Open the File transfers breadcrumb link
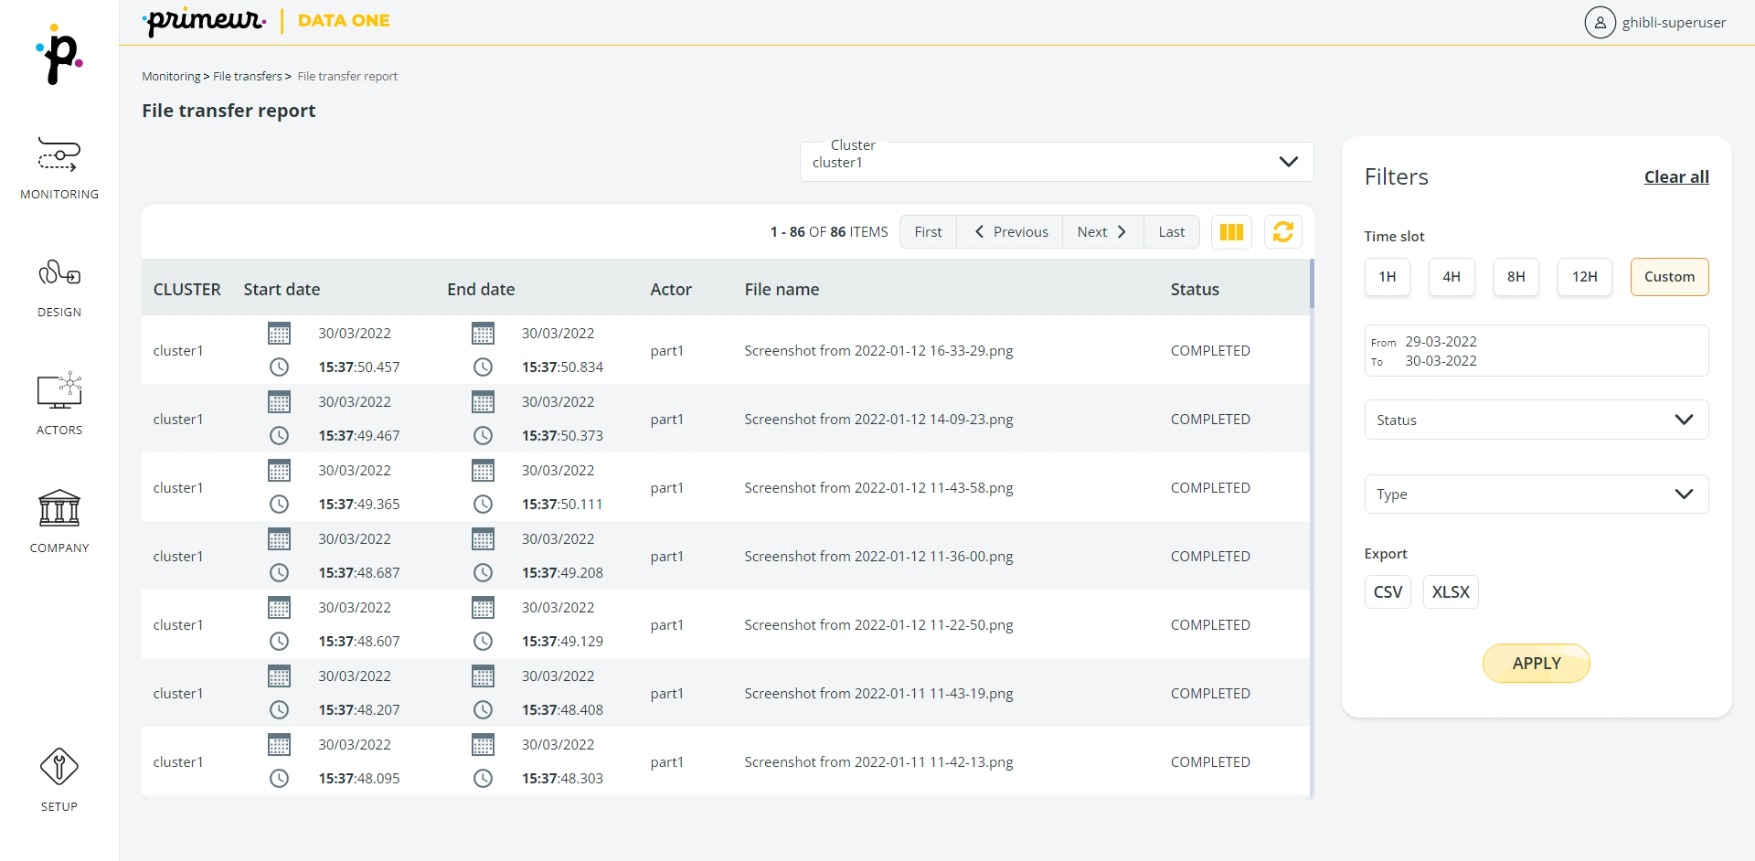This screenshot has width=1755, height=861. tap(247, 76)
